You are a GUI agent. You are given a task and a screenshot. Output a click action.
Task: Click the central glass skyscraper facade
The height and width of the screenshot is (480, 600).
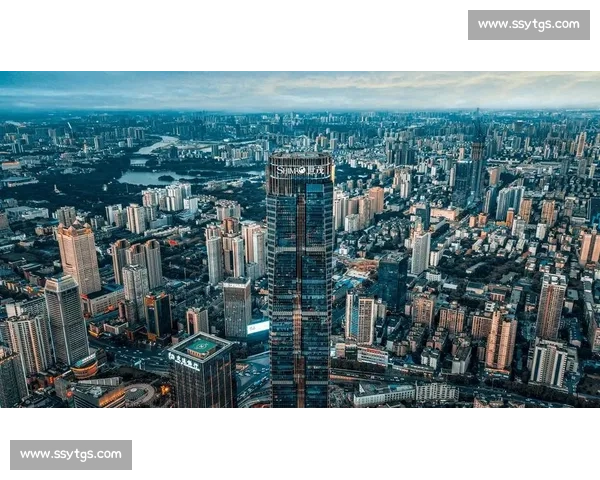(299, 290)
